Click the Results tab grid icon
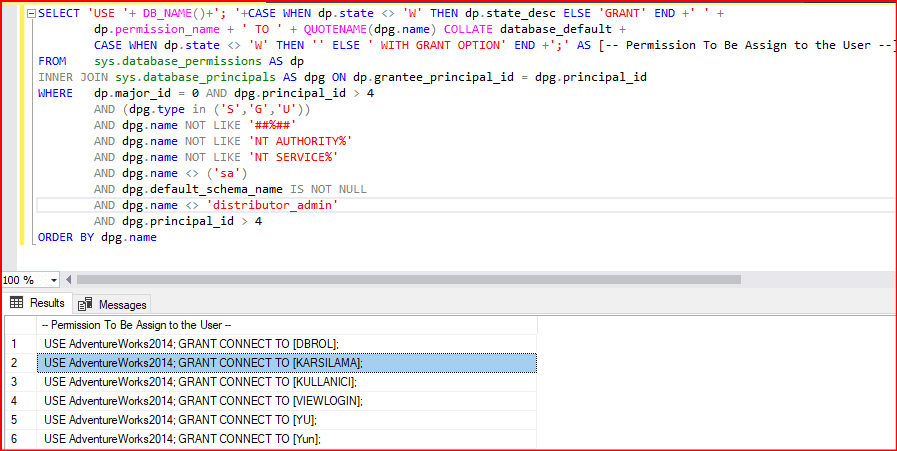The width and height of the screenshot is (897, 451). coord(16,303)
